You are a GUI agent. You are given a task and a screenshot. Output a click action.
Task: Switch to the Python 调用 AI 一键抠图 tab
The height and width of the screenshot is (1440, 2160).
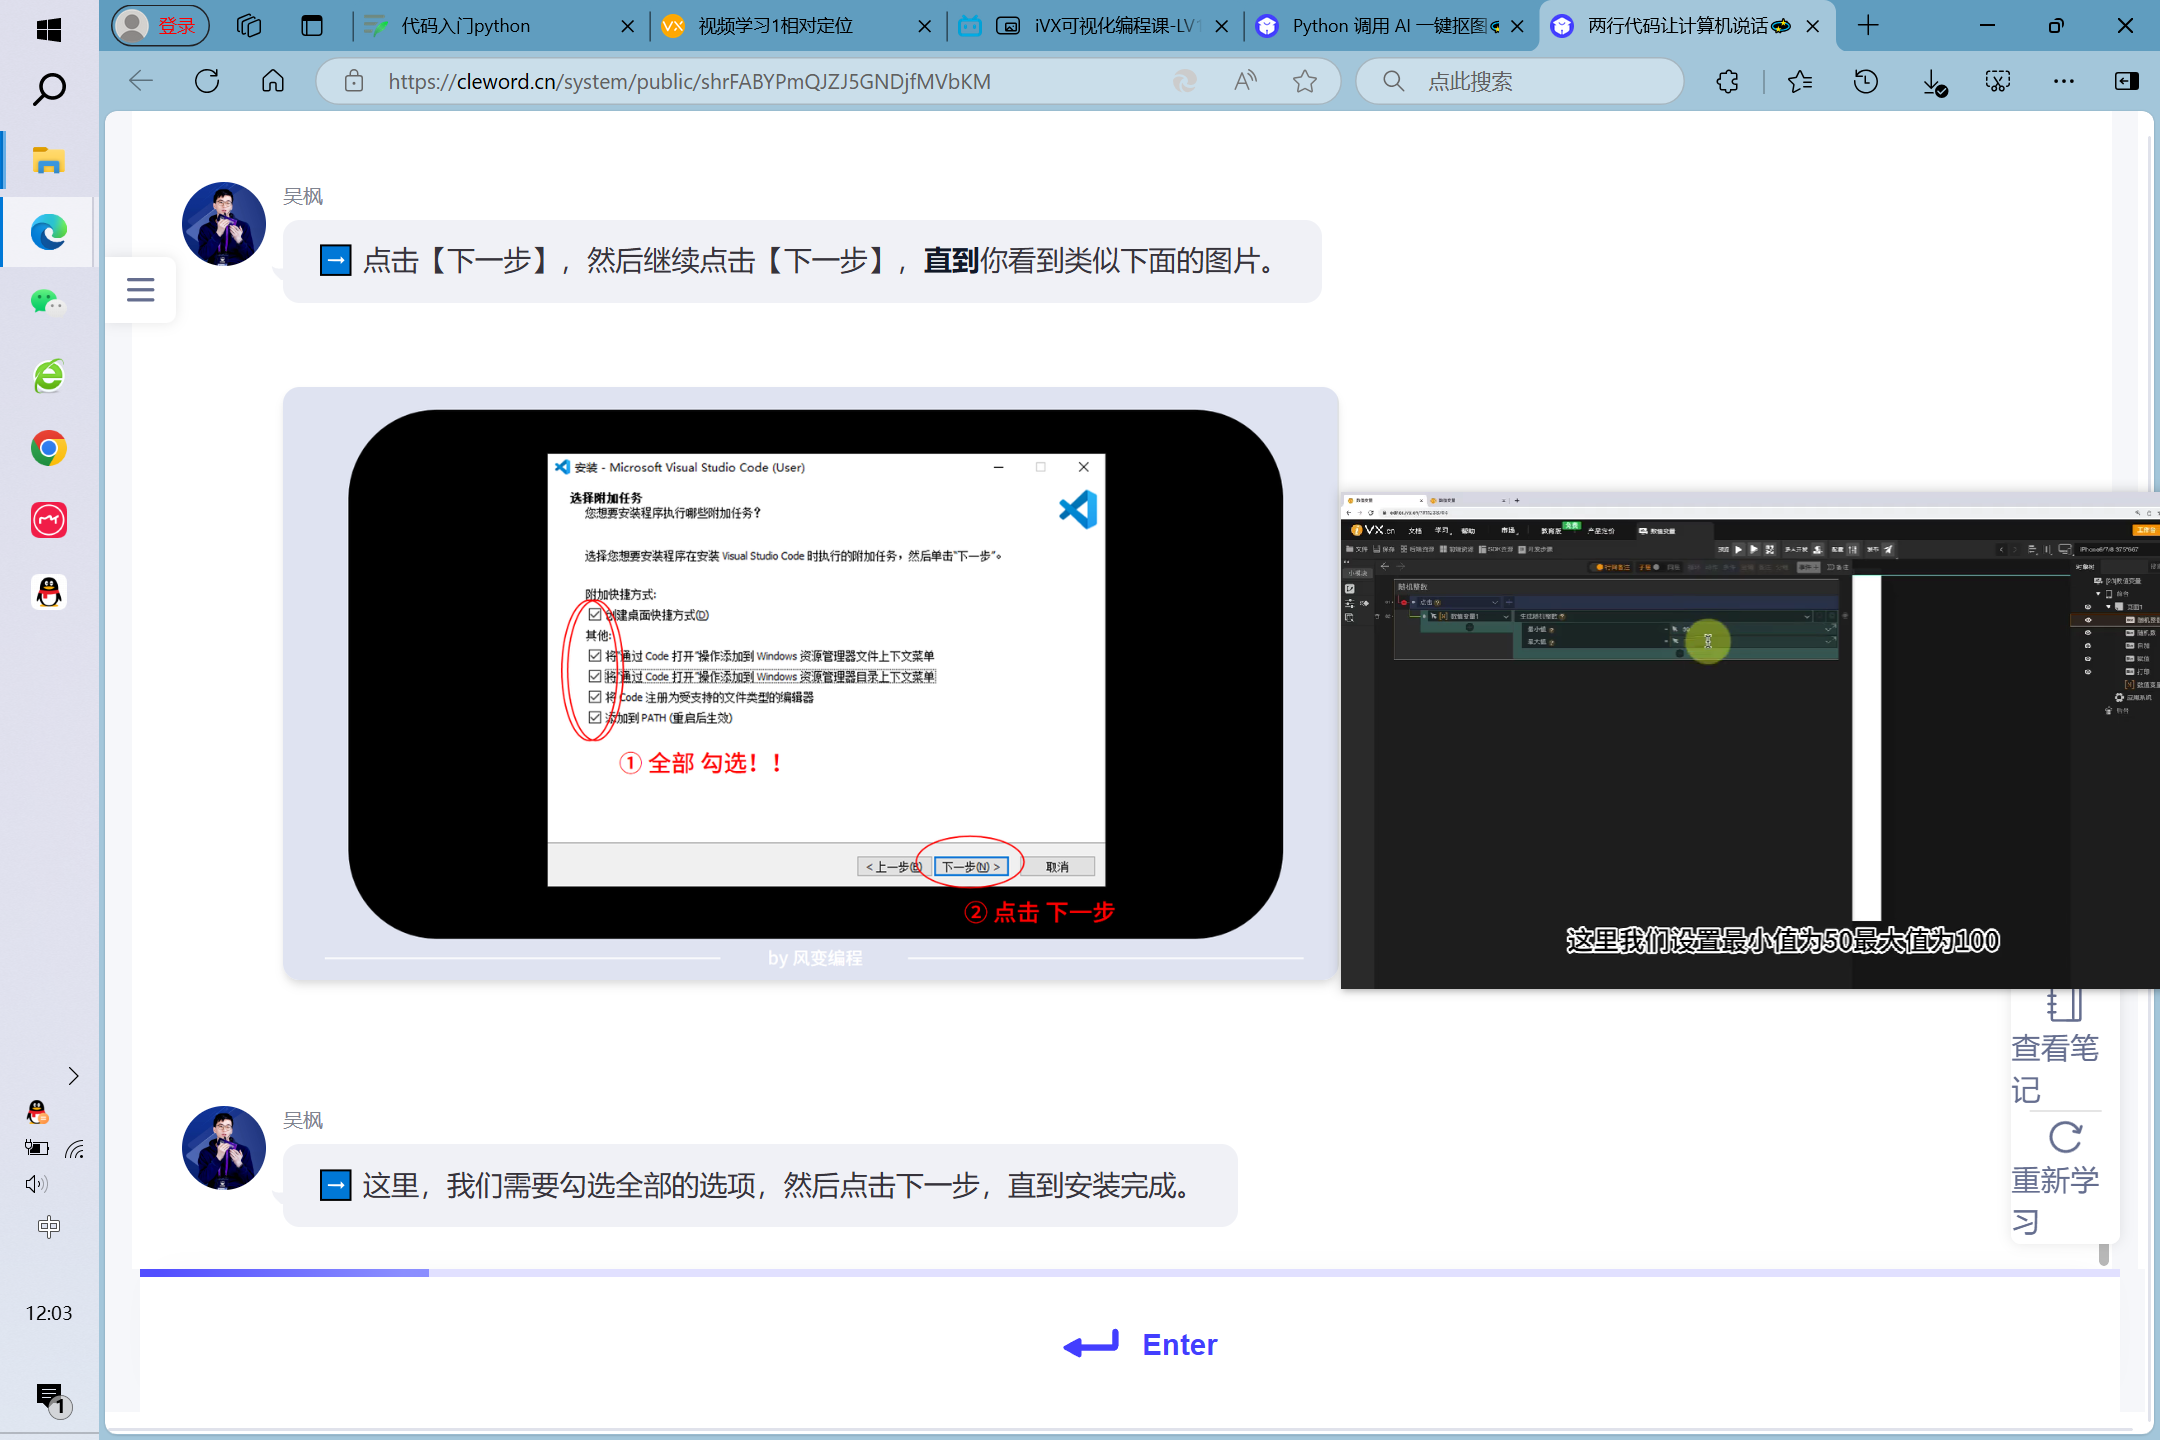(x=1390, y=26)
